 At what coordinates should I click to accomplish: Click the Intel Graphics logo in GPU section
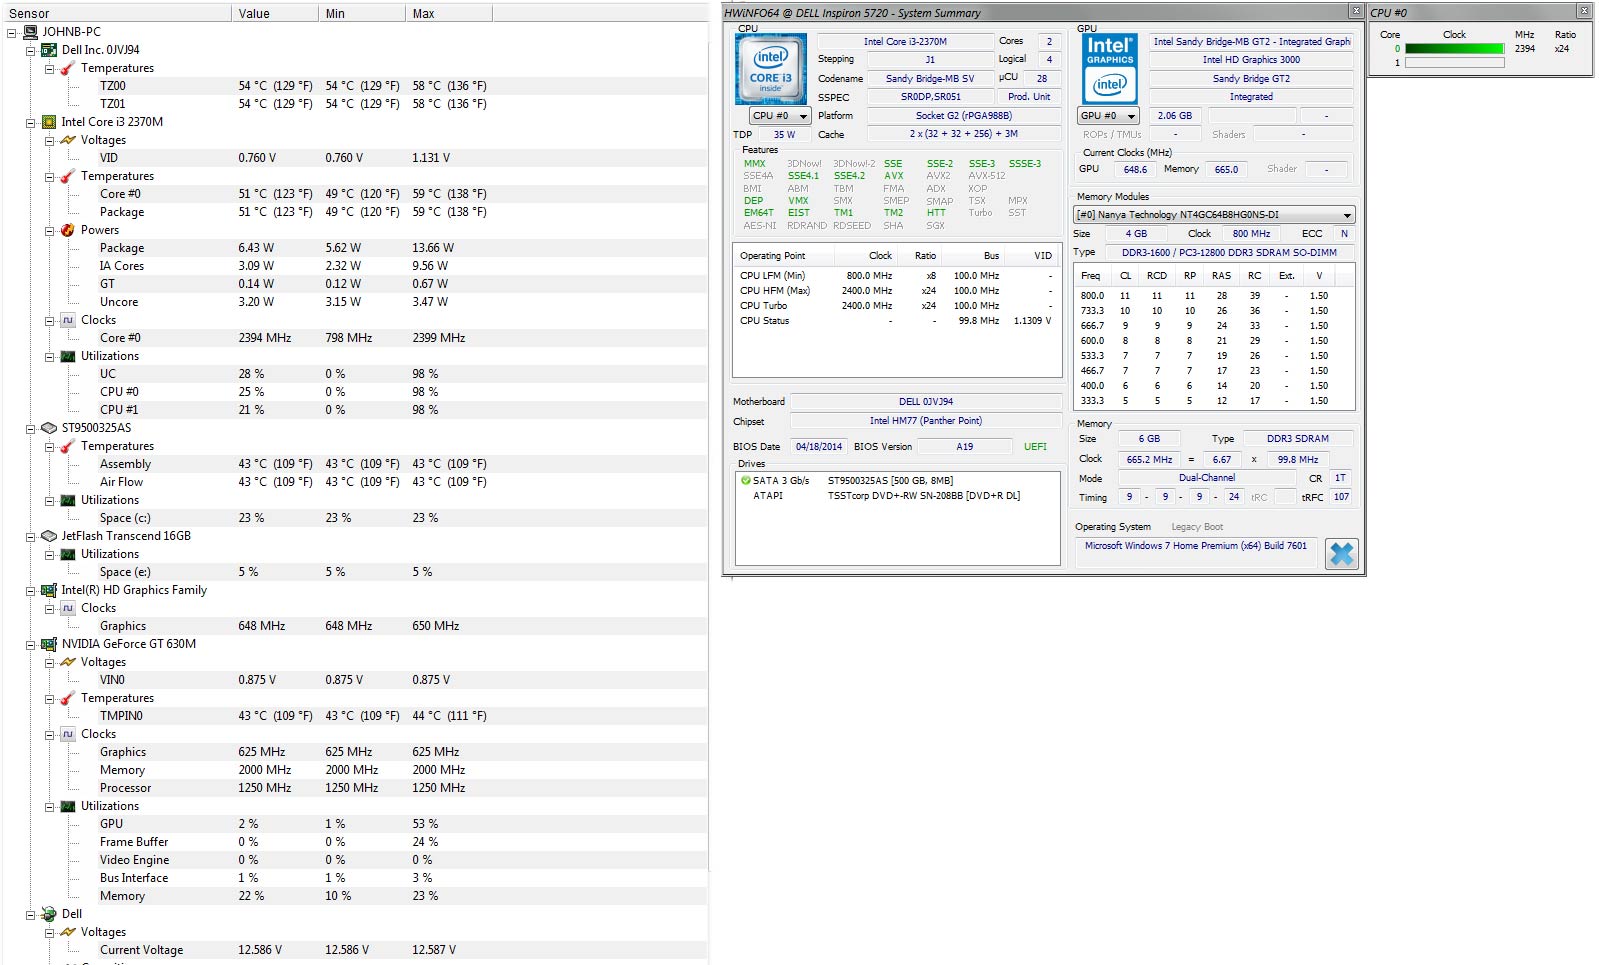tap(1110, 69)
